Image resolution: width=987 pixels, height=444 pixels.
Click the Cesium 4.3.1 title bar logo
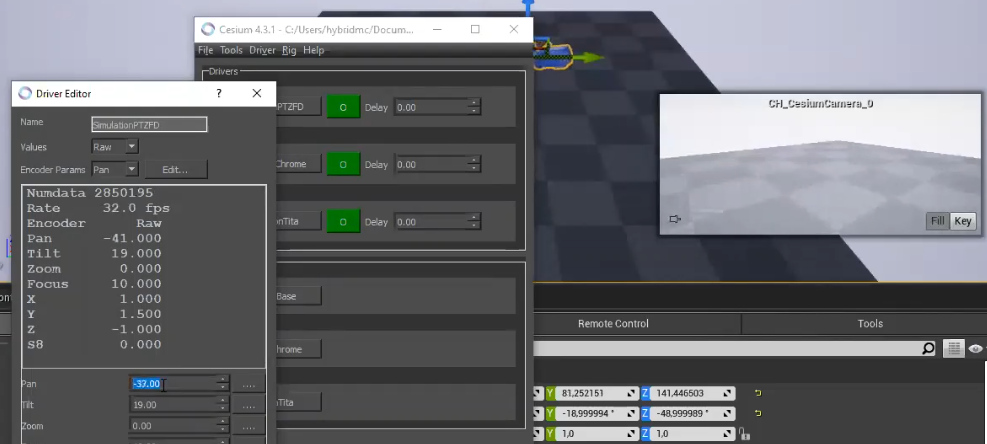click(x=208, y=29)
